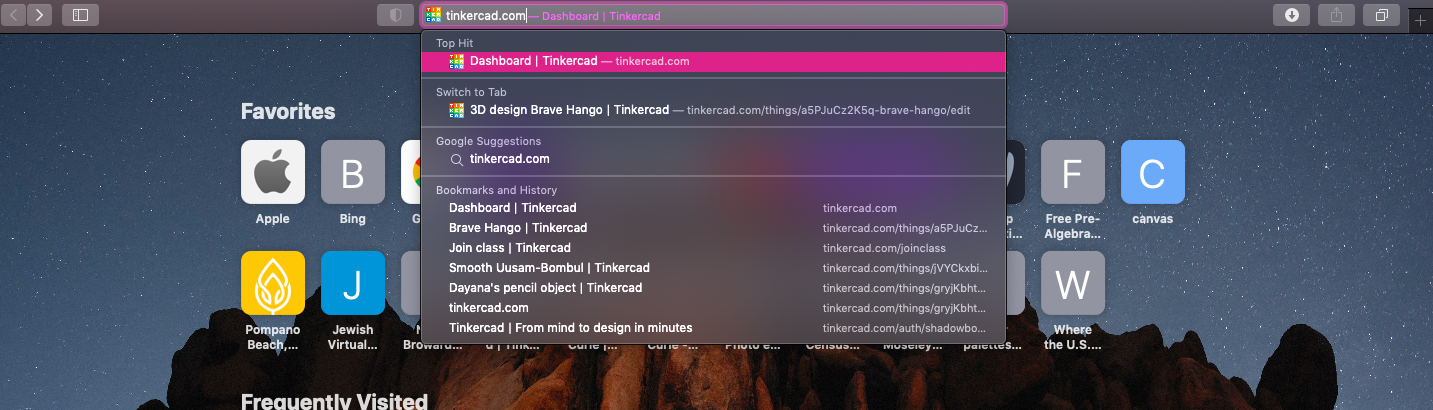
Task: Open Tinkercad | From mind to design entry
Action: click(x=713, y=328)
